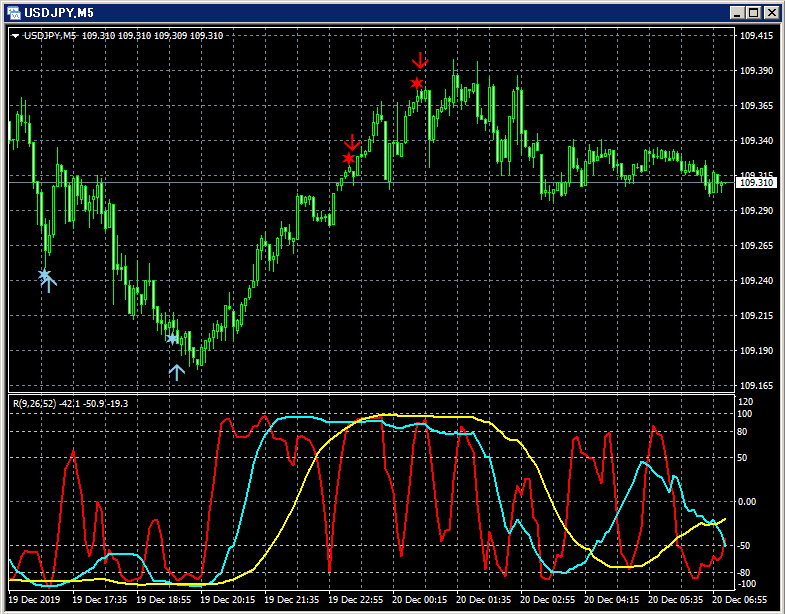Click the 109.390 price scale label

[x=756, y=71]
